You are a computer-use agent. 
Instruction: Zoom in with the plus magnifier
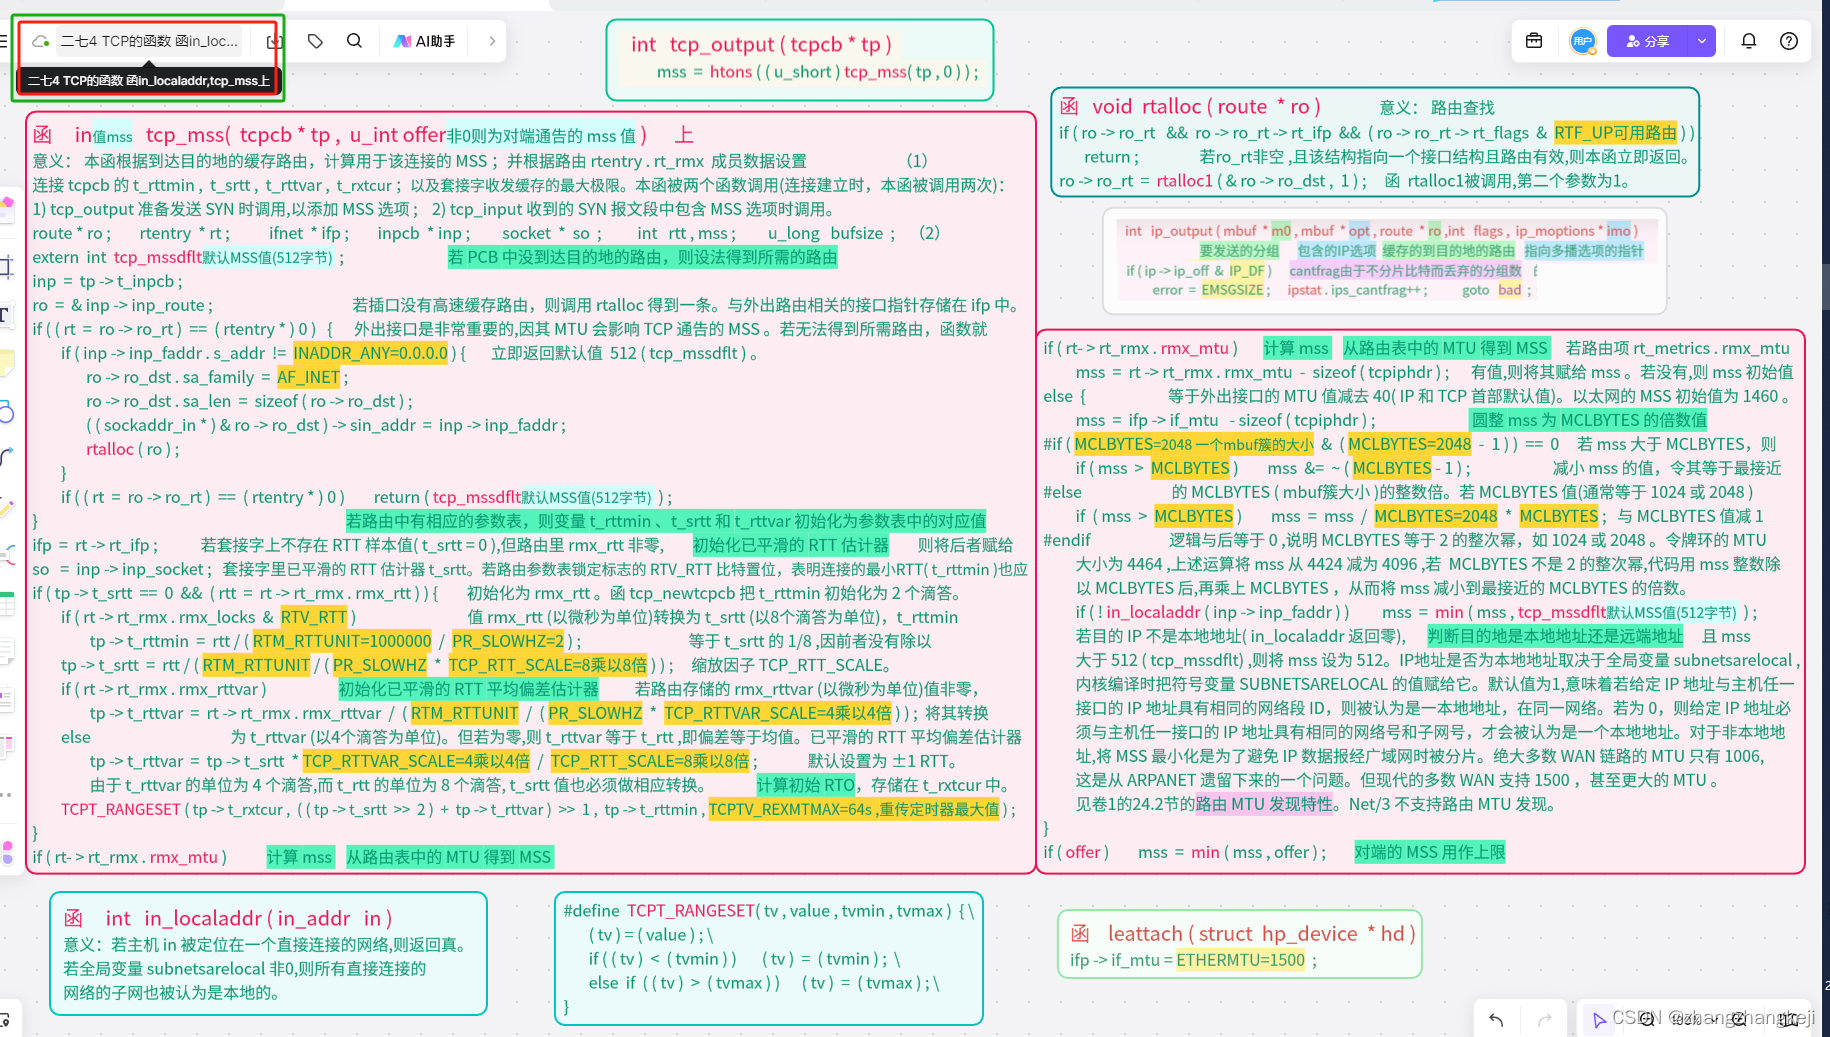[x=1739, y=1019]
